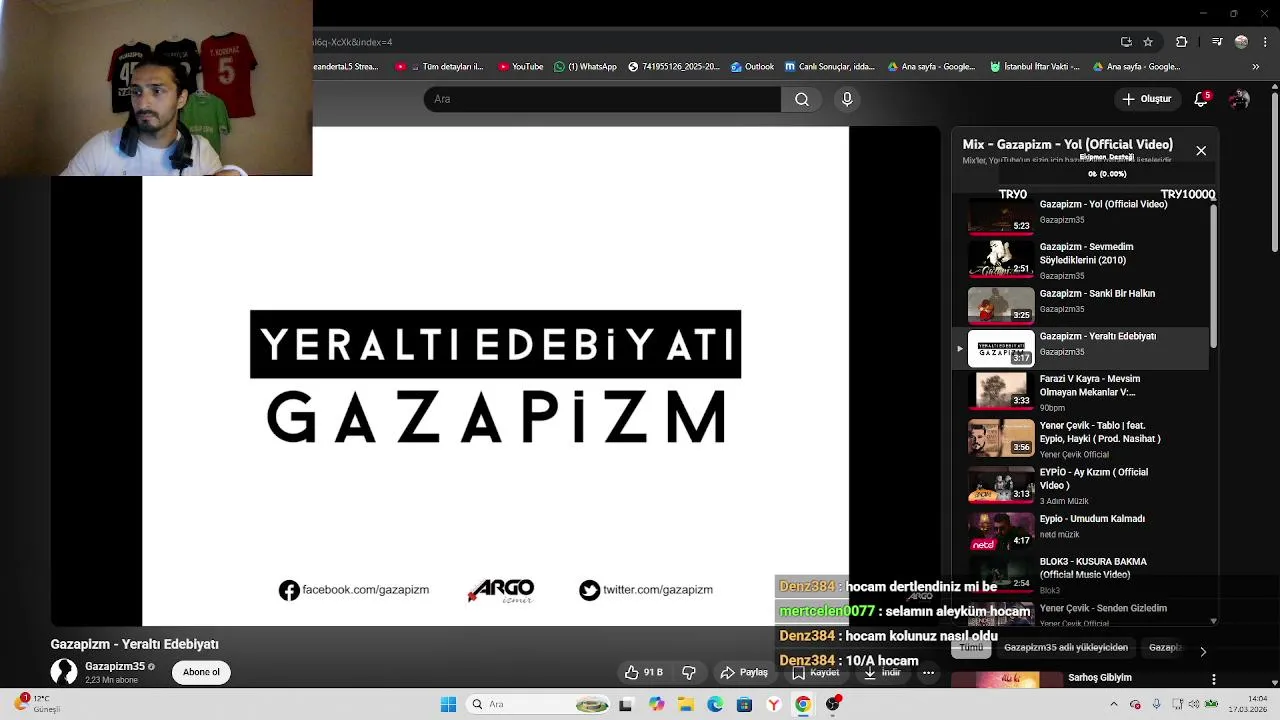Open the system tray hidden icons chevron
This screenshot has width=1280, height=720.
pos(1114,704)
